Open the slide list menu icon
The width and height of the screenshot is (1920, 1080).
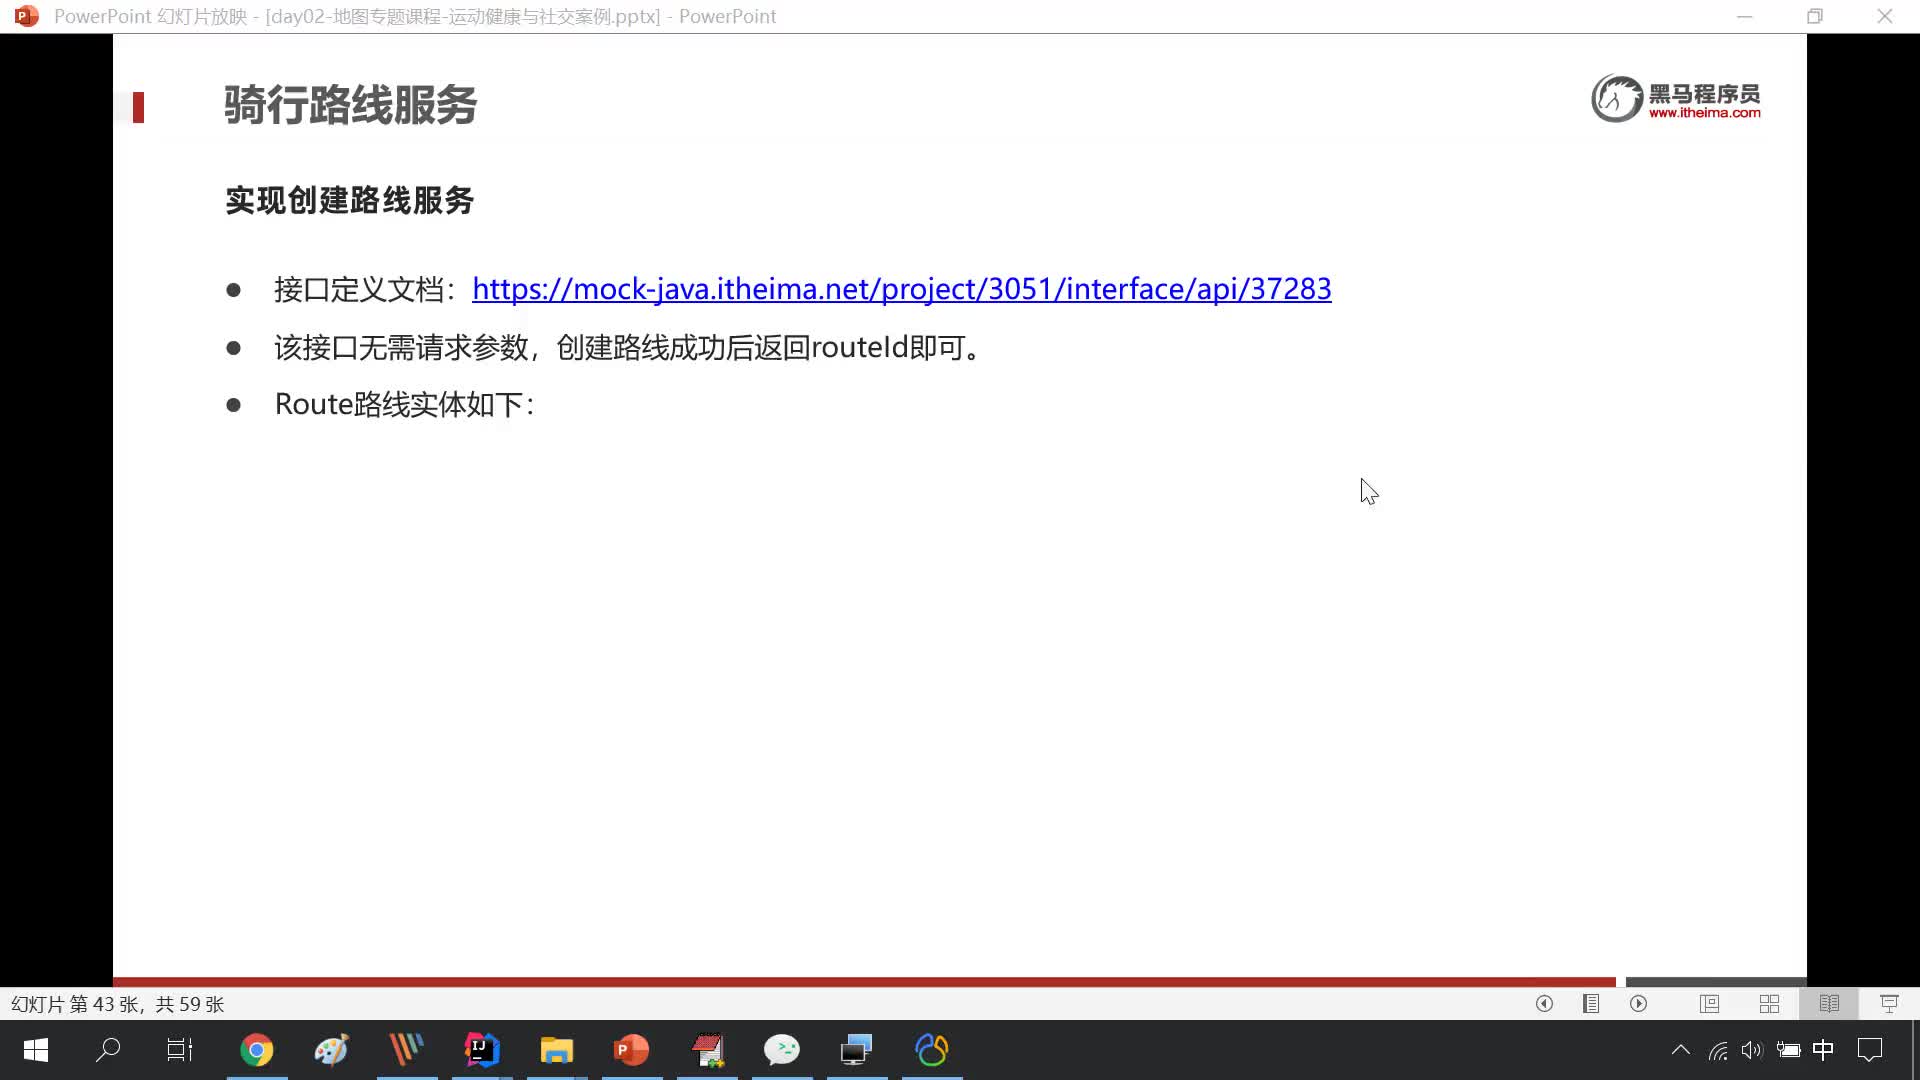pyautogui.click(x=1591, y=1003)
